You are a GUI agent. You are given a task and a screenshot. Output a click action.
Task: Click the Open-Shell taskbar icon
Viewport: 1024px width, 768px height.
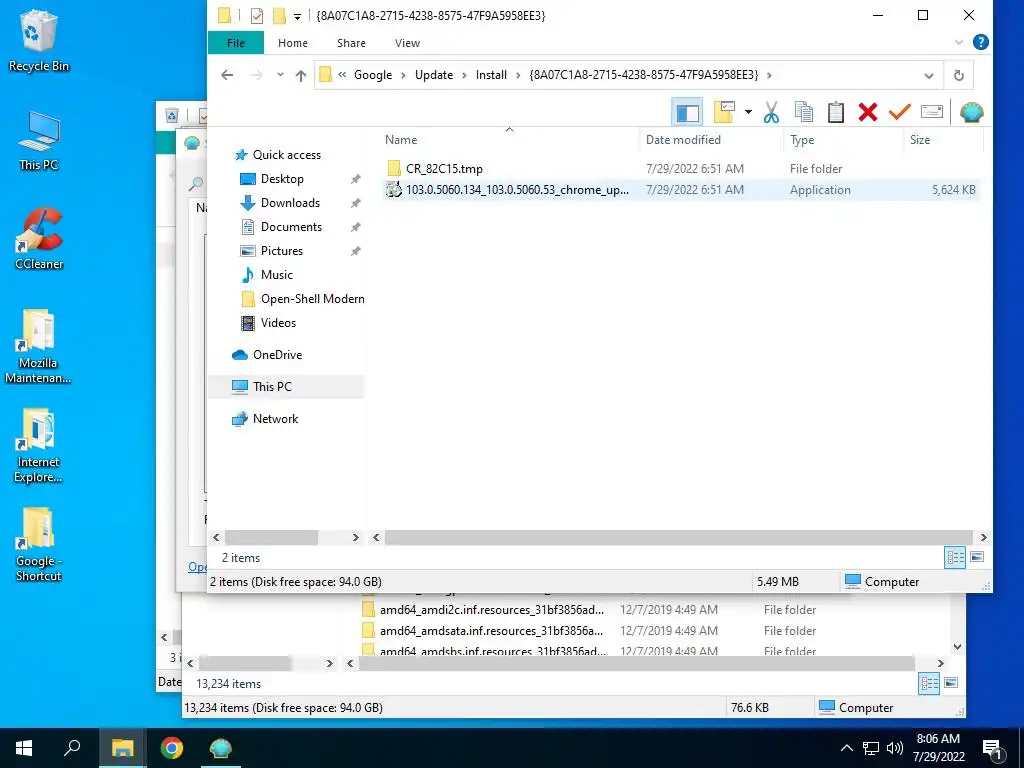(221, 748)
